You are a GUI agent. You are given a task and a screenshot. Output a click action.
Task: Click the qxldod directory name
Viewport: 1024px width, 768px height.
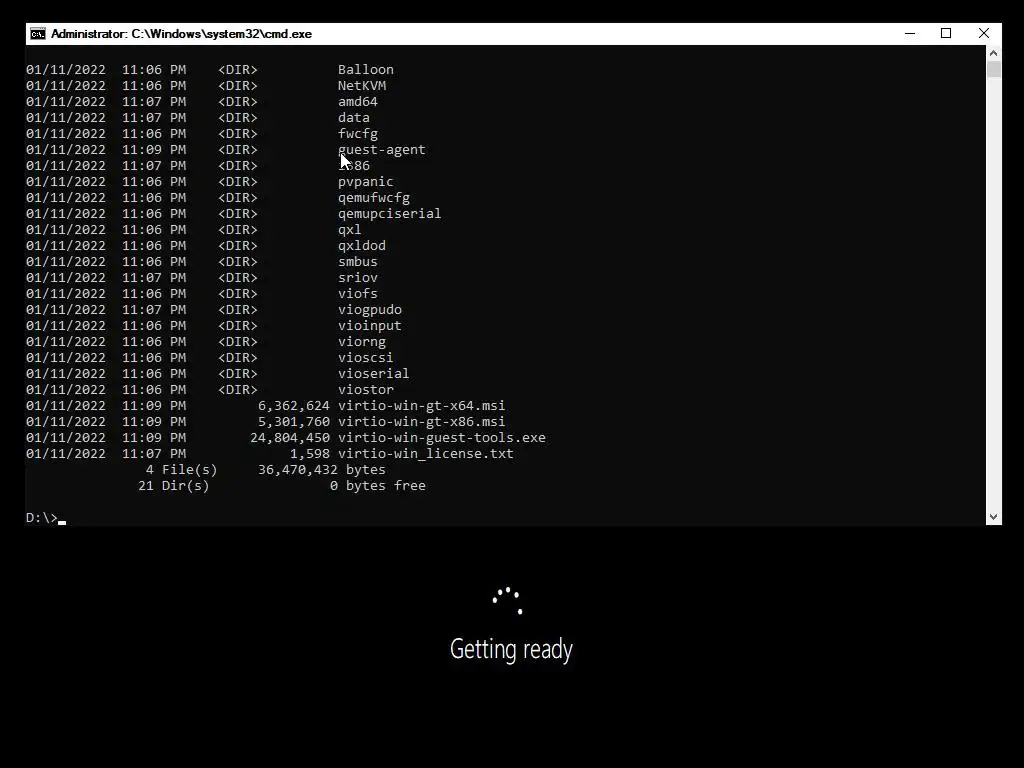point(362,246)
